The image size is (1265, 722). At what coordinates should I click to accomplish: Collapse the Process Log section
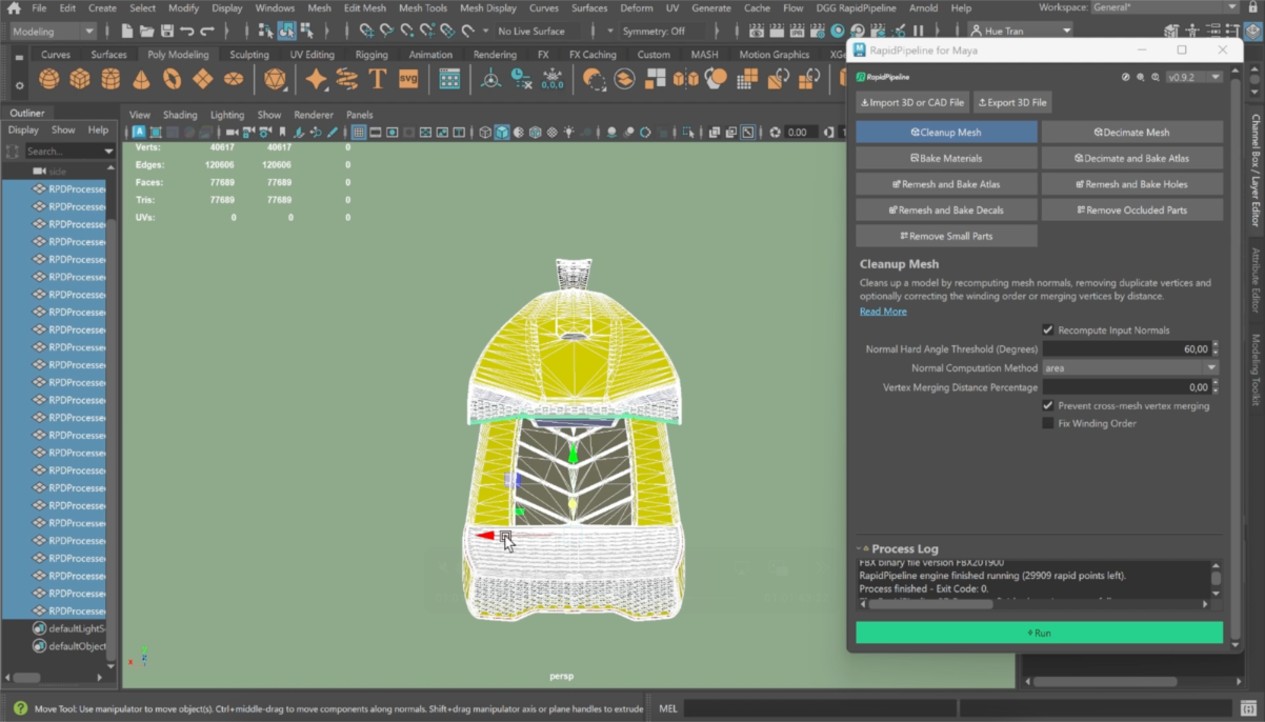tap(861, 549)
